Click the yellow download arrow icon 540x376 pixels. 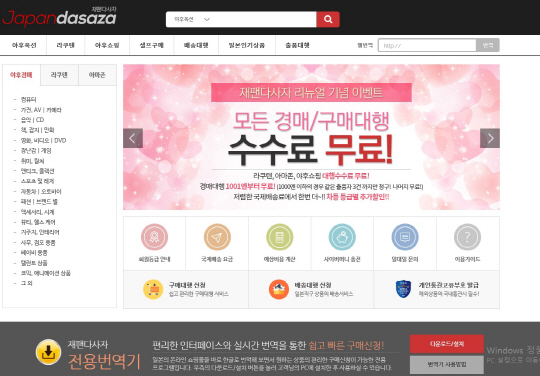(x=48, y=352)
